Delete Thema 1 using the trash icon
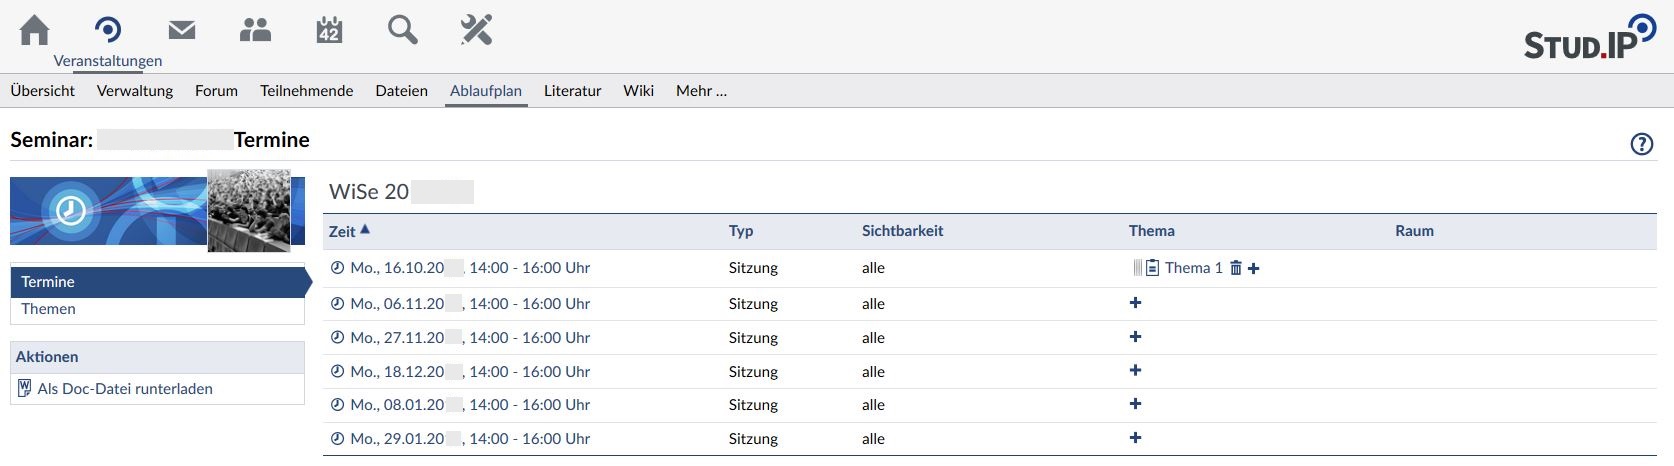The image size is (1674, 466). [x=1236, y=268]
